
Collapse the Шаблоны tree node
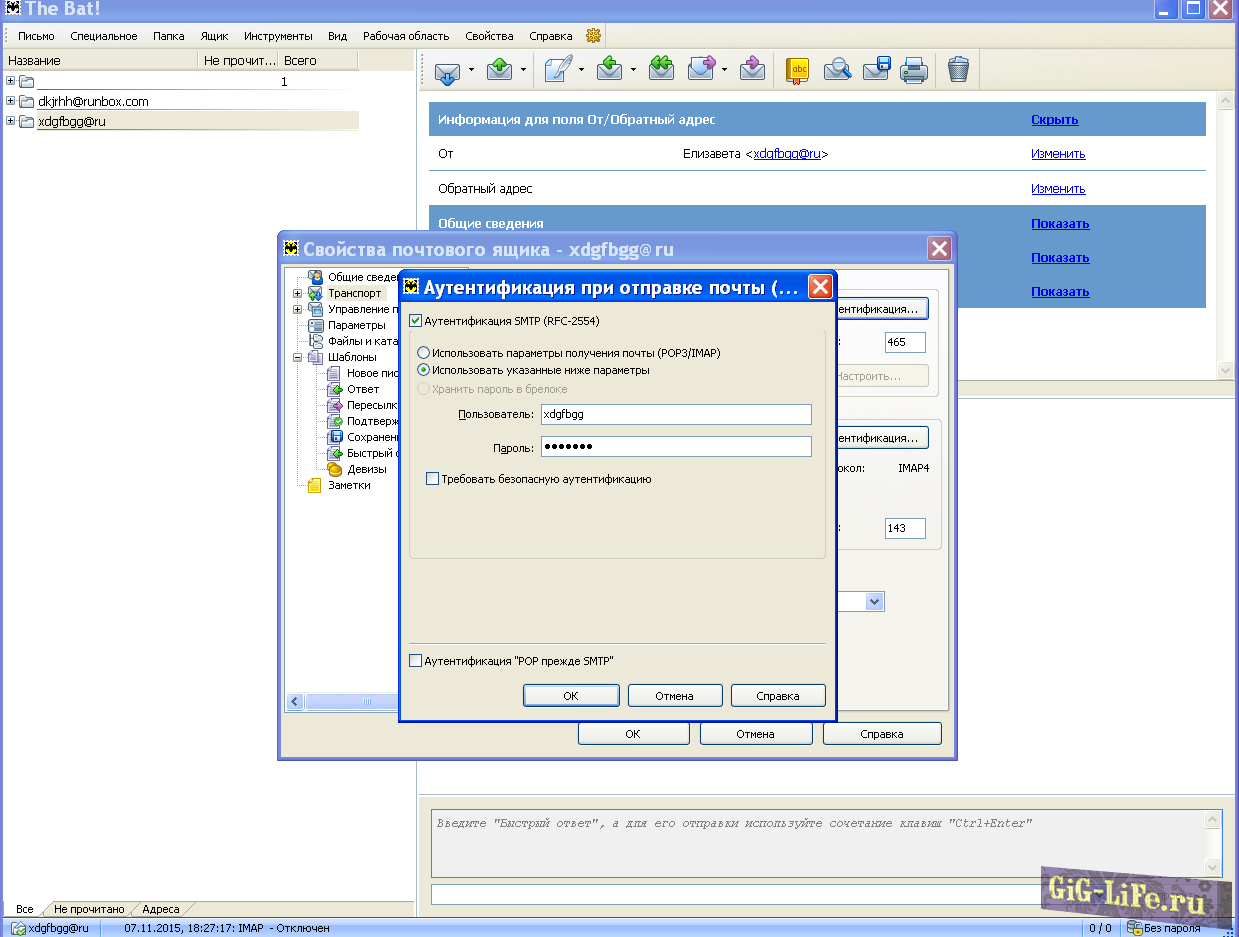(298, 357)
